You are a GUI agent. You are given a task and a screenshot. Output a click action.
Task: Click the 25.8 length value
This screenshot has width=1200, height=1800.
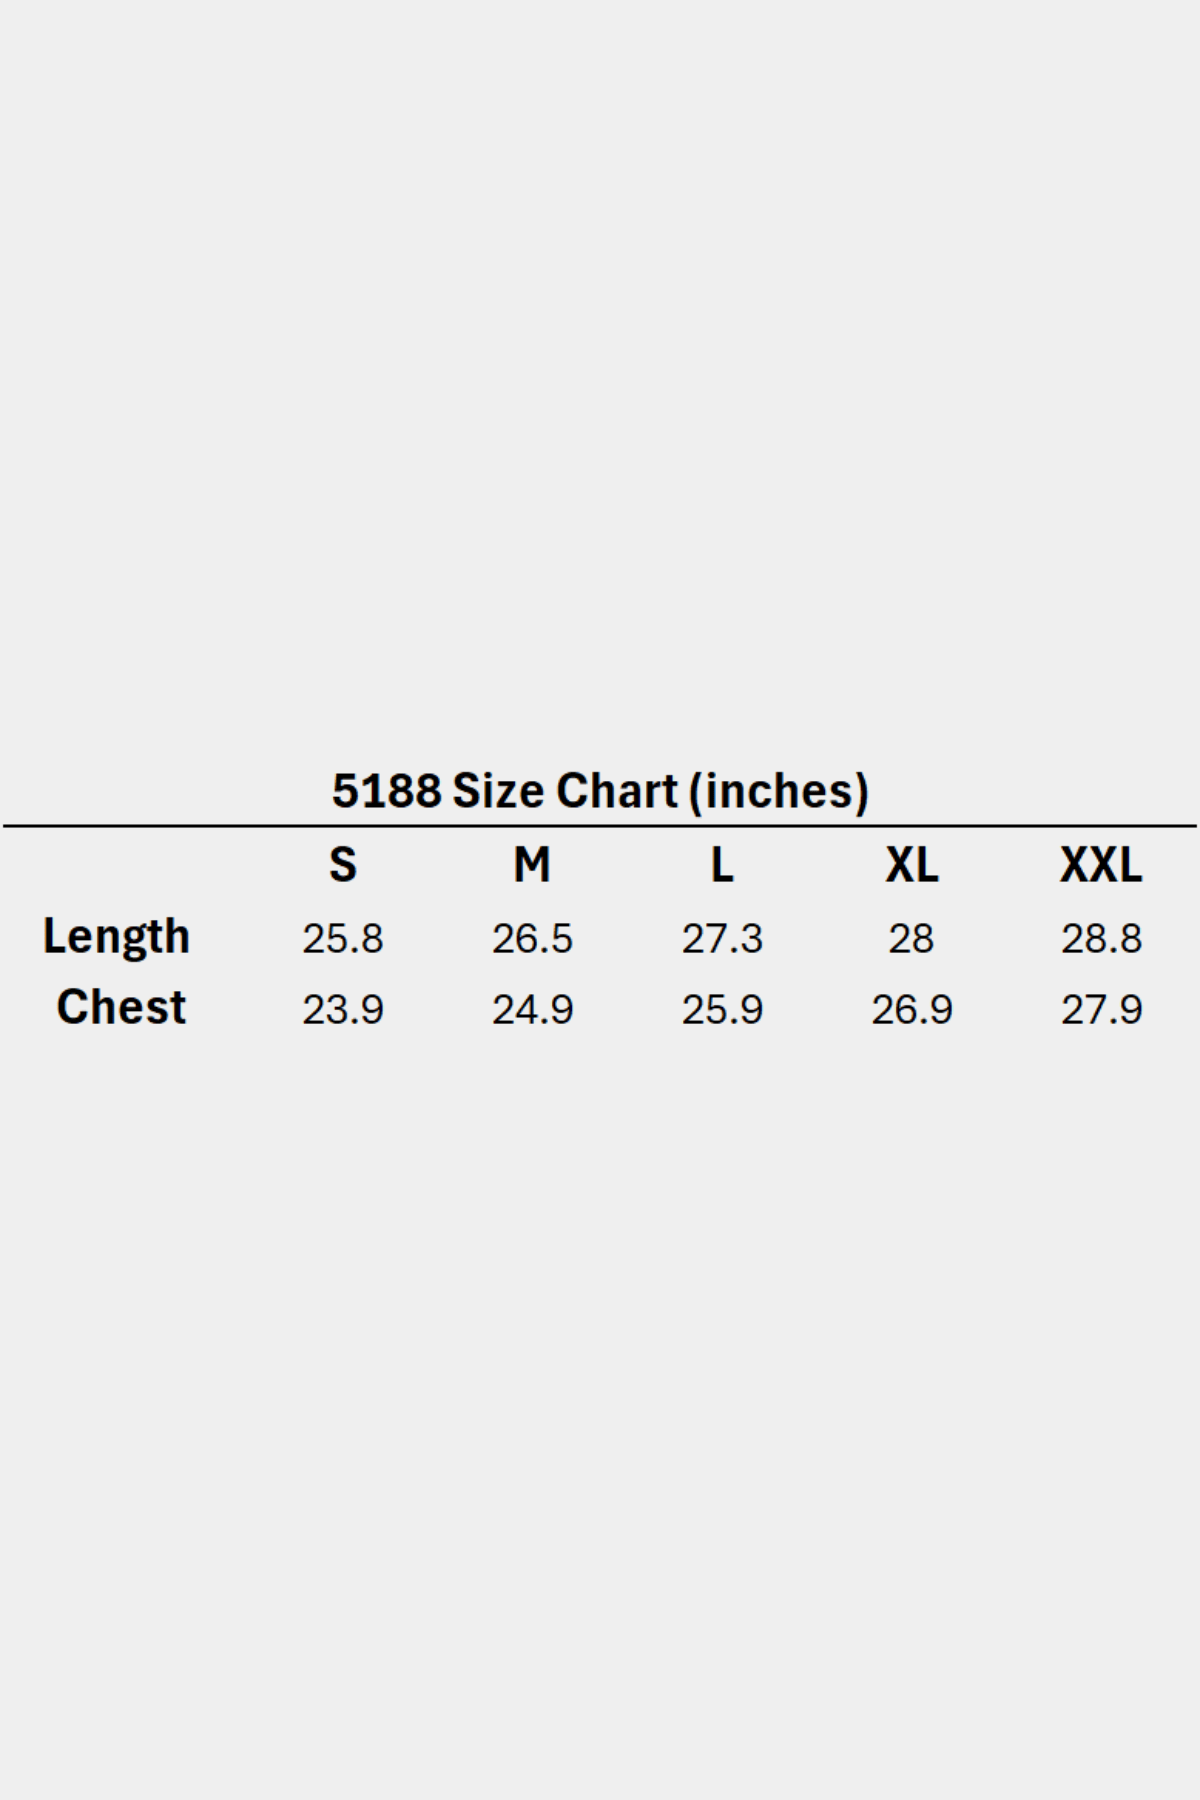[x=342, y=939]
